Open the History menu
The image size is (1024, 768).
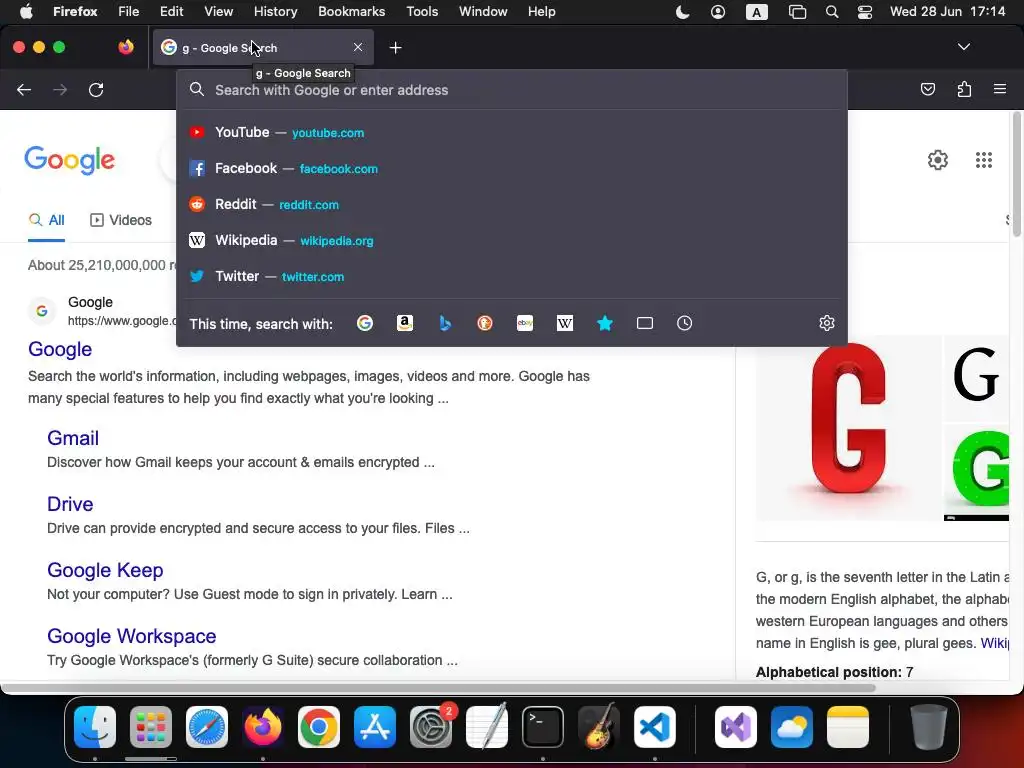(x=276, y=12)
